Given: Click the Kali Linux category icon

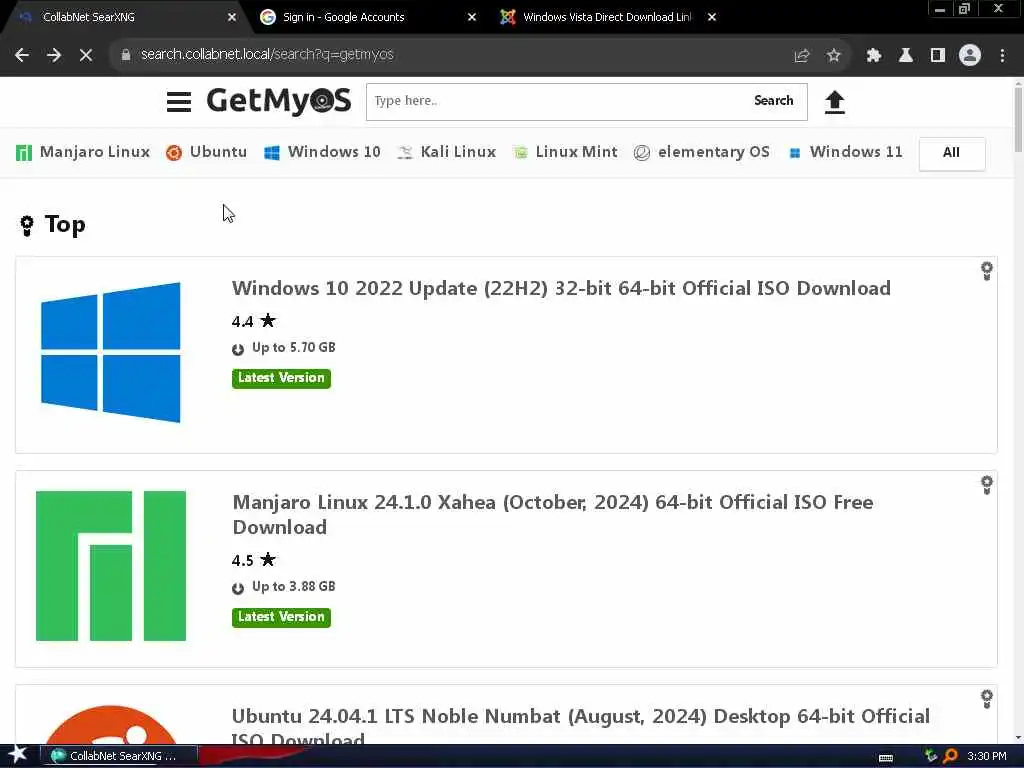Looking at the screenshot, I should pyautogui.click(x=405, y=153).
